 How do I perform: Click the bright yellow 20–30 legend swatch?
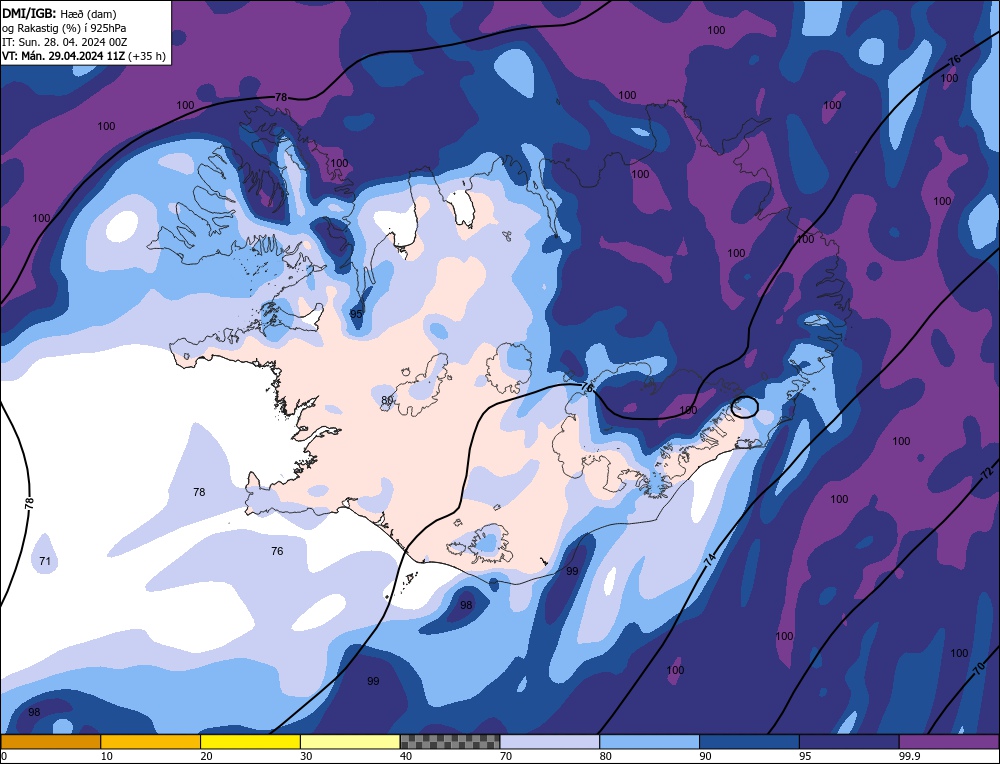[x=250, y=742]
